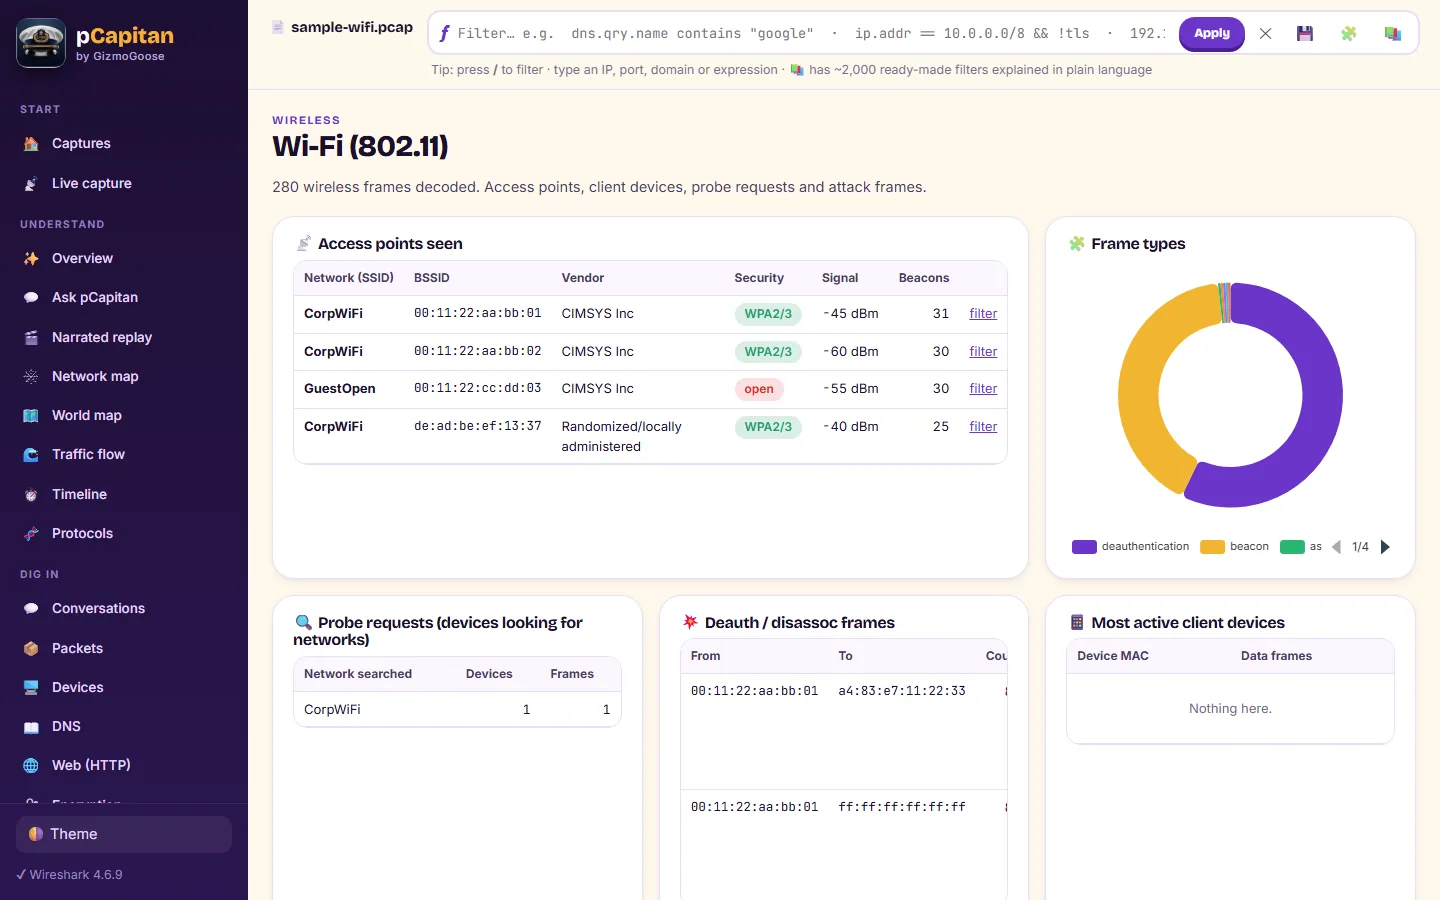This screenshot has width=1440, height=900.
Task: Filter on the GuestOpen access point
Action: [x=983, y=389]
